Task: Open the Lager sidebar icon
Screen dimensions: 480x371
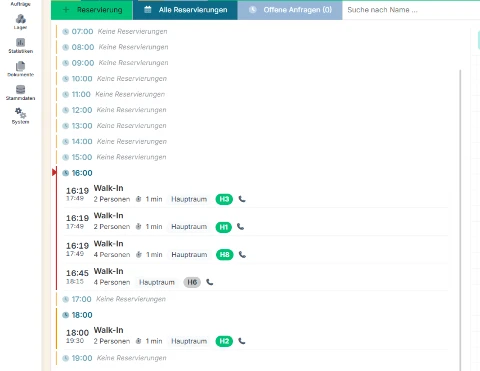Action: pyautogui.click(x=20, y=19)
